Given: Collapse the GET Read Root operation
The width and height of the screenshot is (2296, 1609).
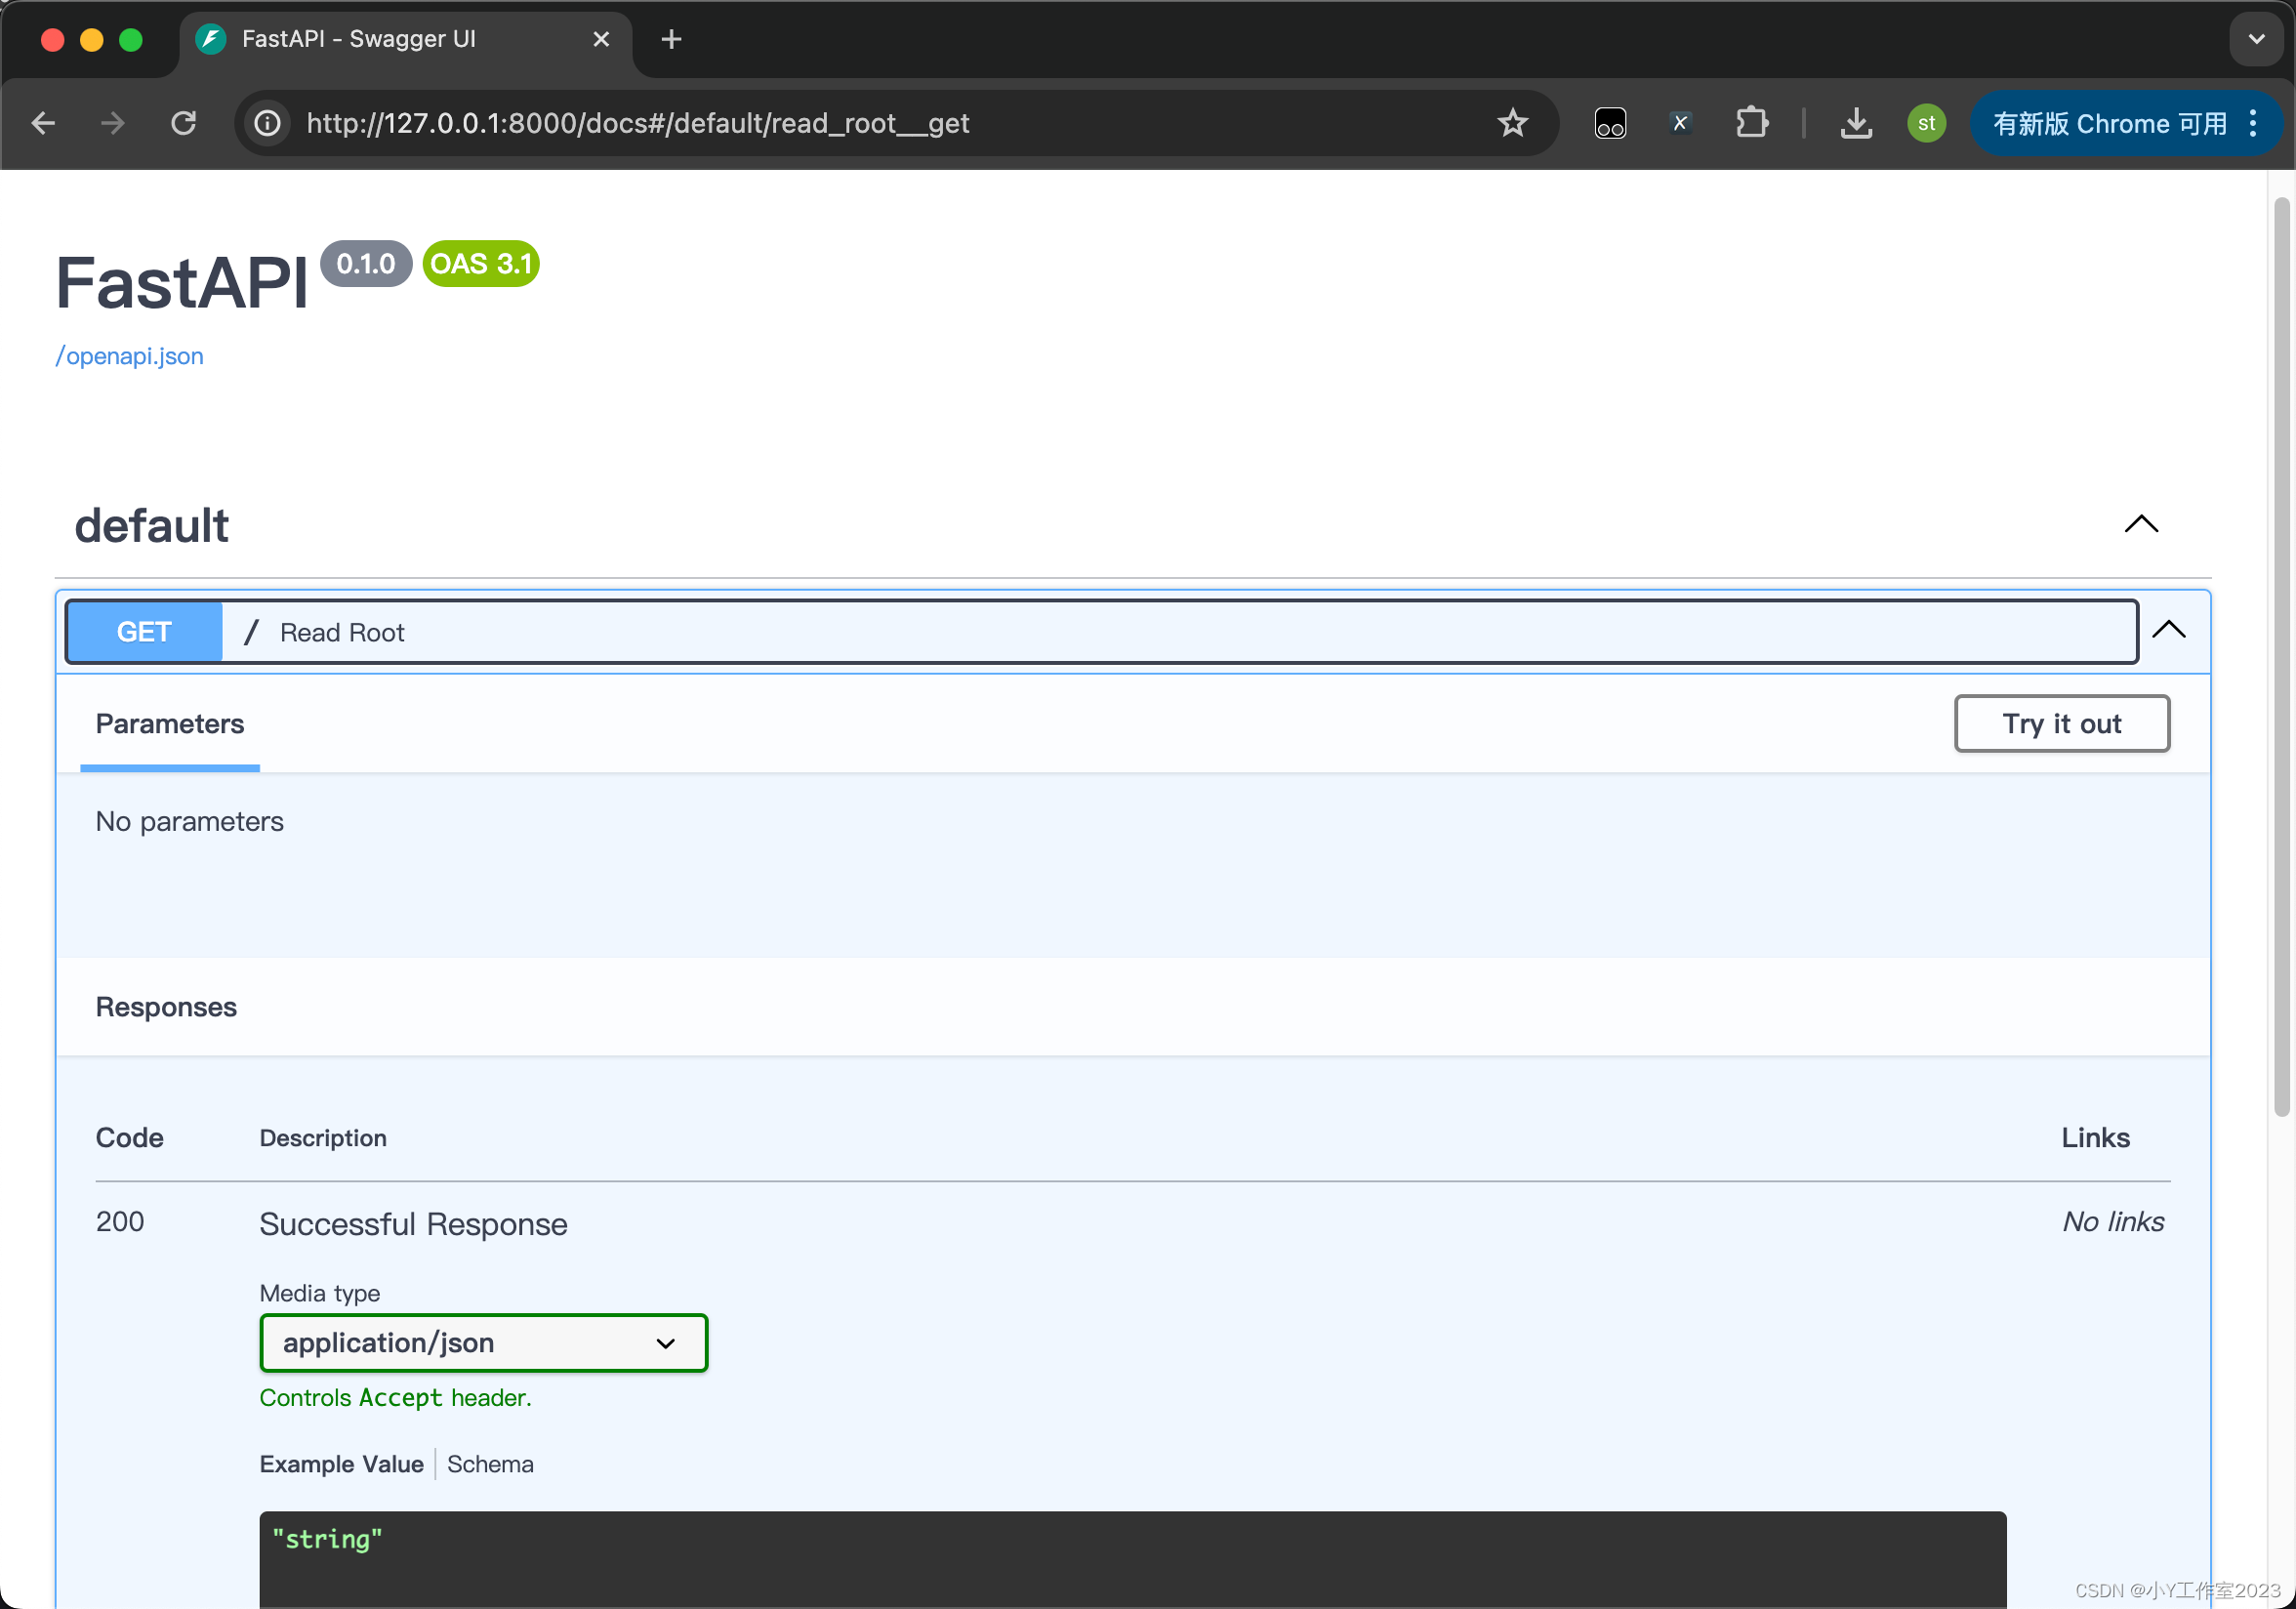Looking at the screenshot, I should 2168,630.
